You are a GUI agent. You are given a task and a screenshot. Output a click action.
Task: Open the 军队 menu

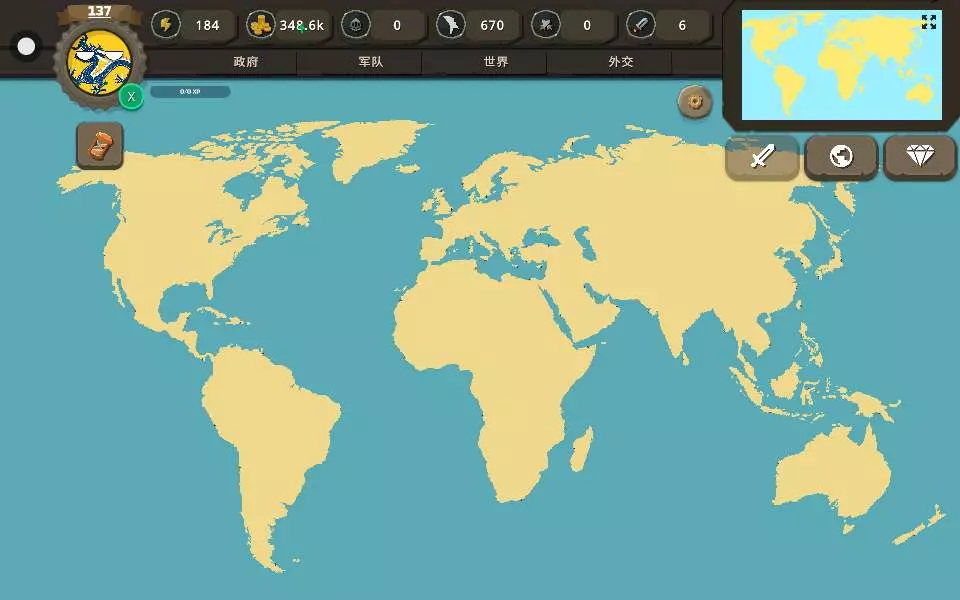pyautogui.click(x=370, y=62)
